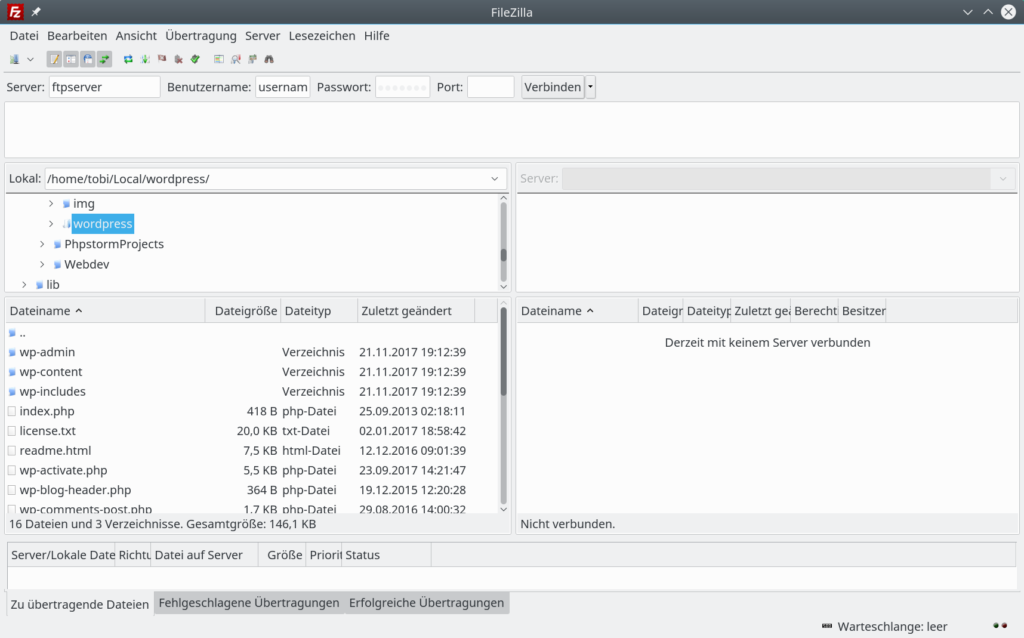Click the lib folder icon in the tree
Screen dimensions: 1024x638
point(39,285)
